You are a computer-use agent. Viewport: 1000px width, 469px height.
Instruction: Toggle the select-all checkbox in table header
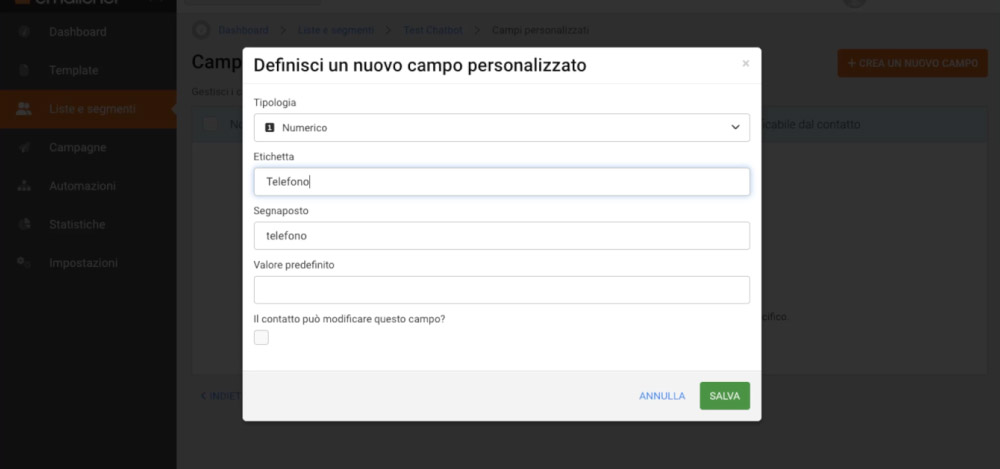210,124
